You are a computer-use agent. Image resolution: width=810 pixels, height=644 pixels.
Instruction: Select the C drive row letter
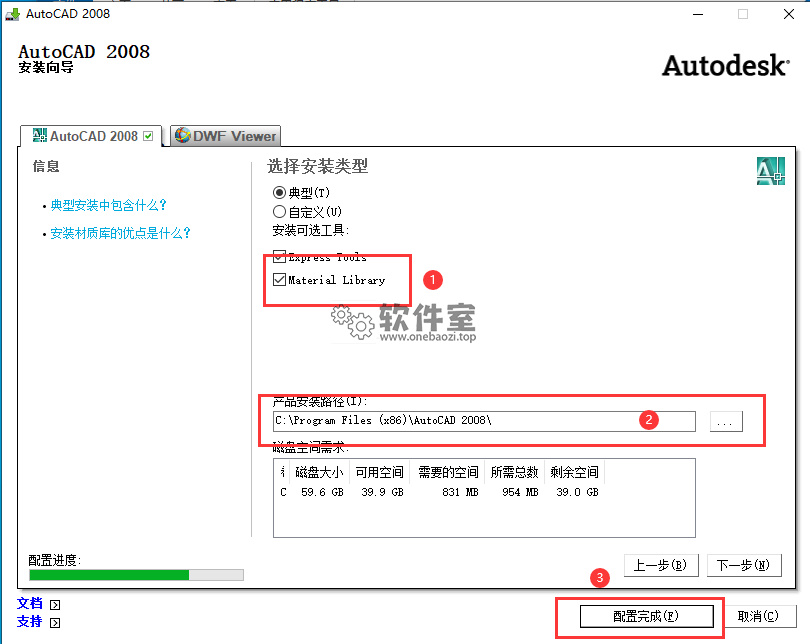[x=283, y=493]
